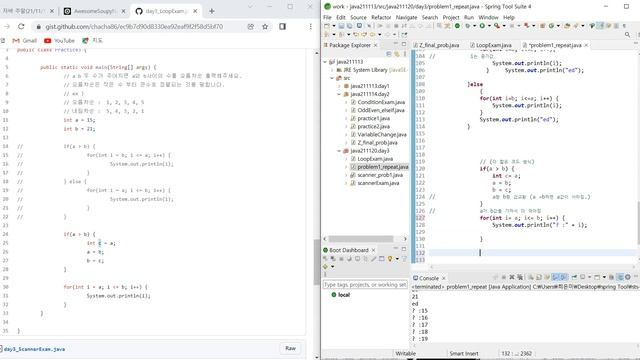Open the Source menu
Screen dimensions: 640x360
point(358,18)
